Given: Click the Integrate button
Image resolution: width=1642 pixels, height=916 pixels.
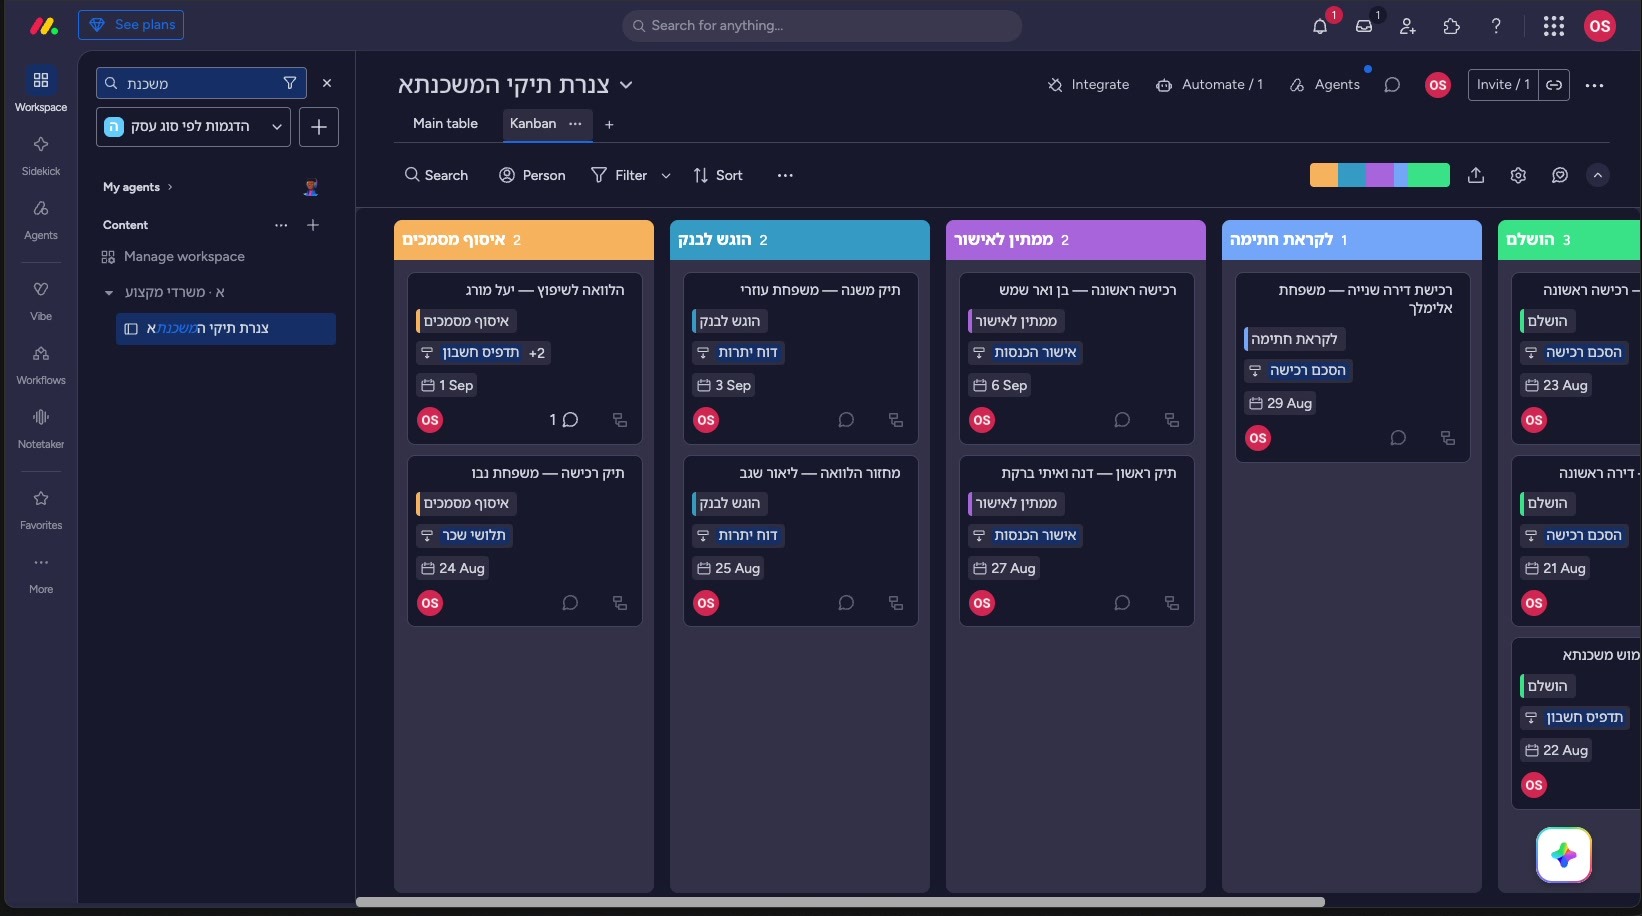Looking at the screenshot, I should (x=1088, y=85).
